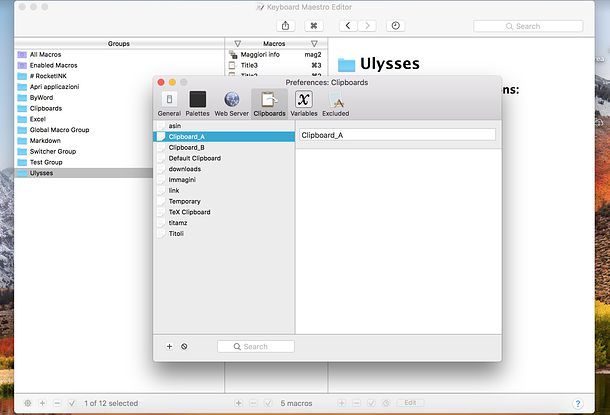
Task: Edit the Clipboard_A name field
Action: (397, 135)
